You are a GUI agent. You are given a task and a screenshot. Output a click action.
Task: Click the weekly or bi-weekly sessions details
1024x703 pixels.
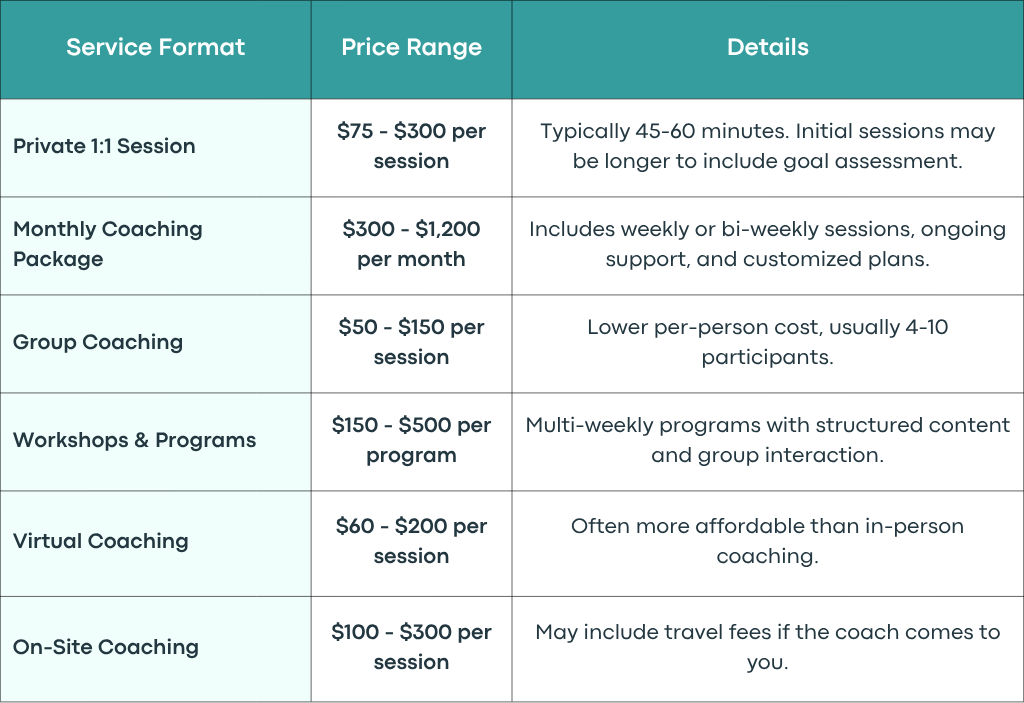[x=767, y=244]
